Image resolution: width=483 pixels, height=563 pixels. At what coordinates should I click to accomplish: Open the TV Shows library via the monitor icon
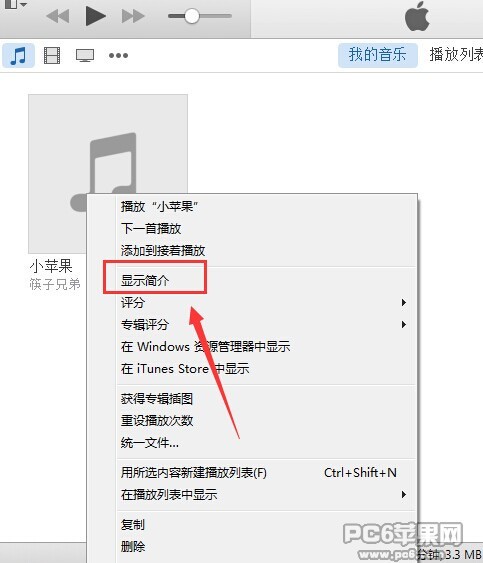click(x=85, y=55)
